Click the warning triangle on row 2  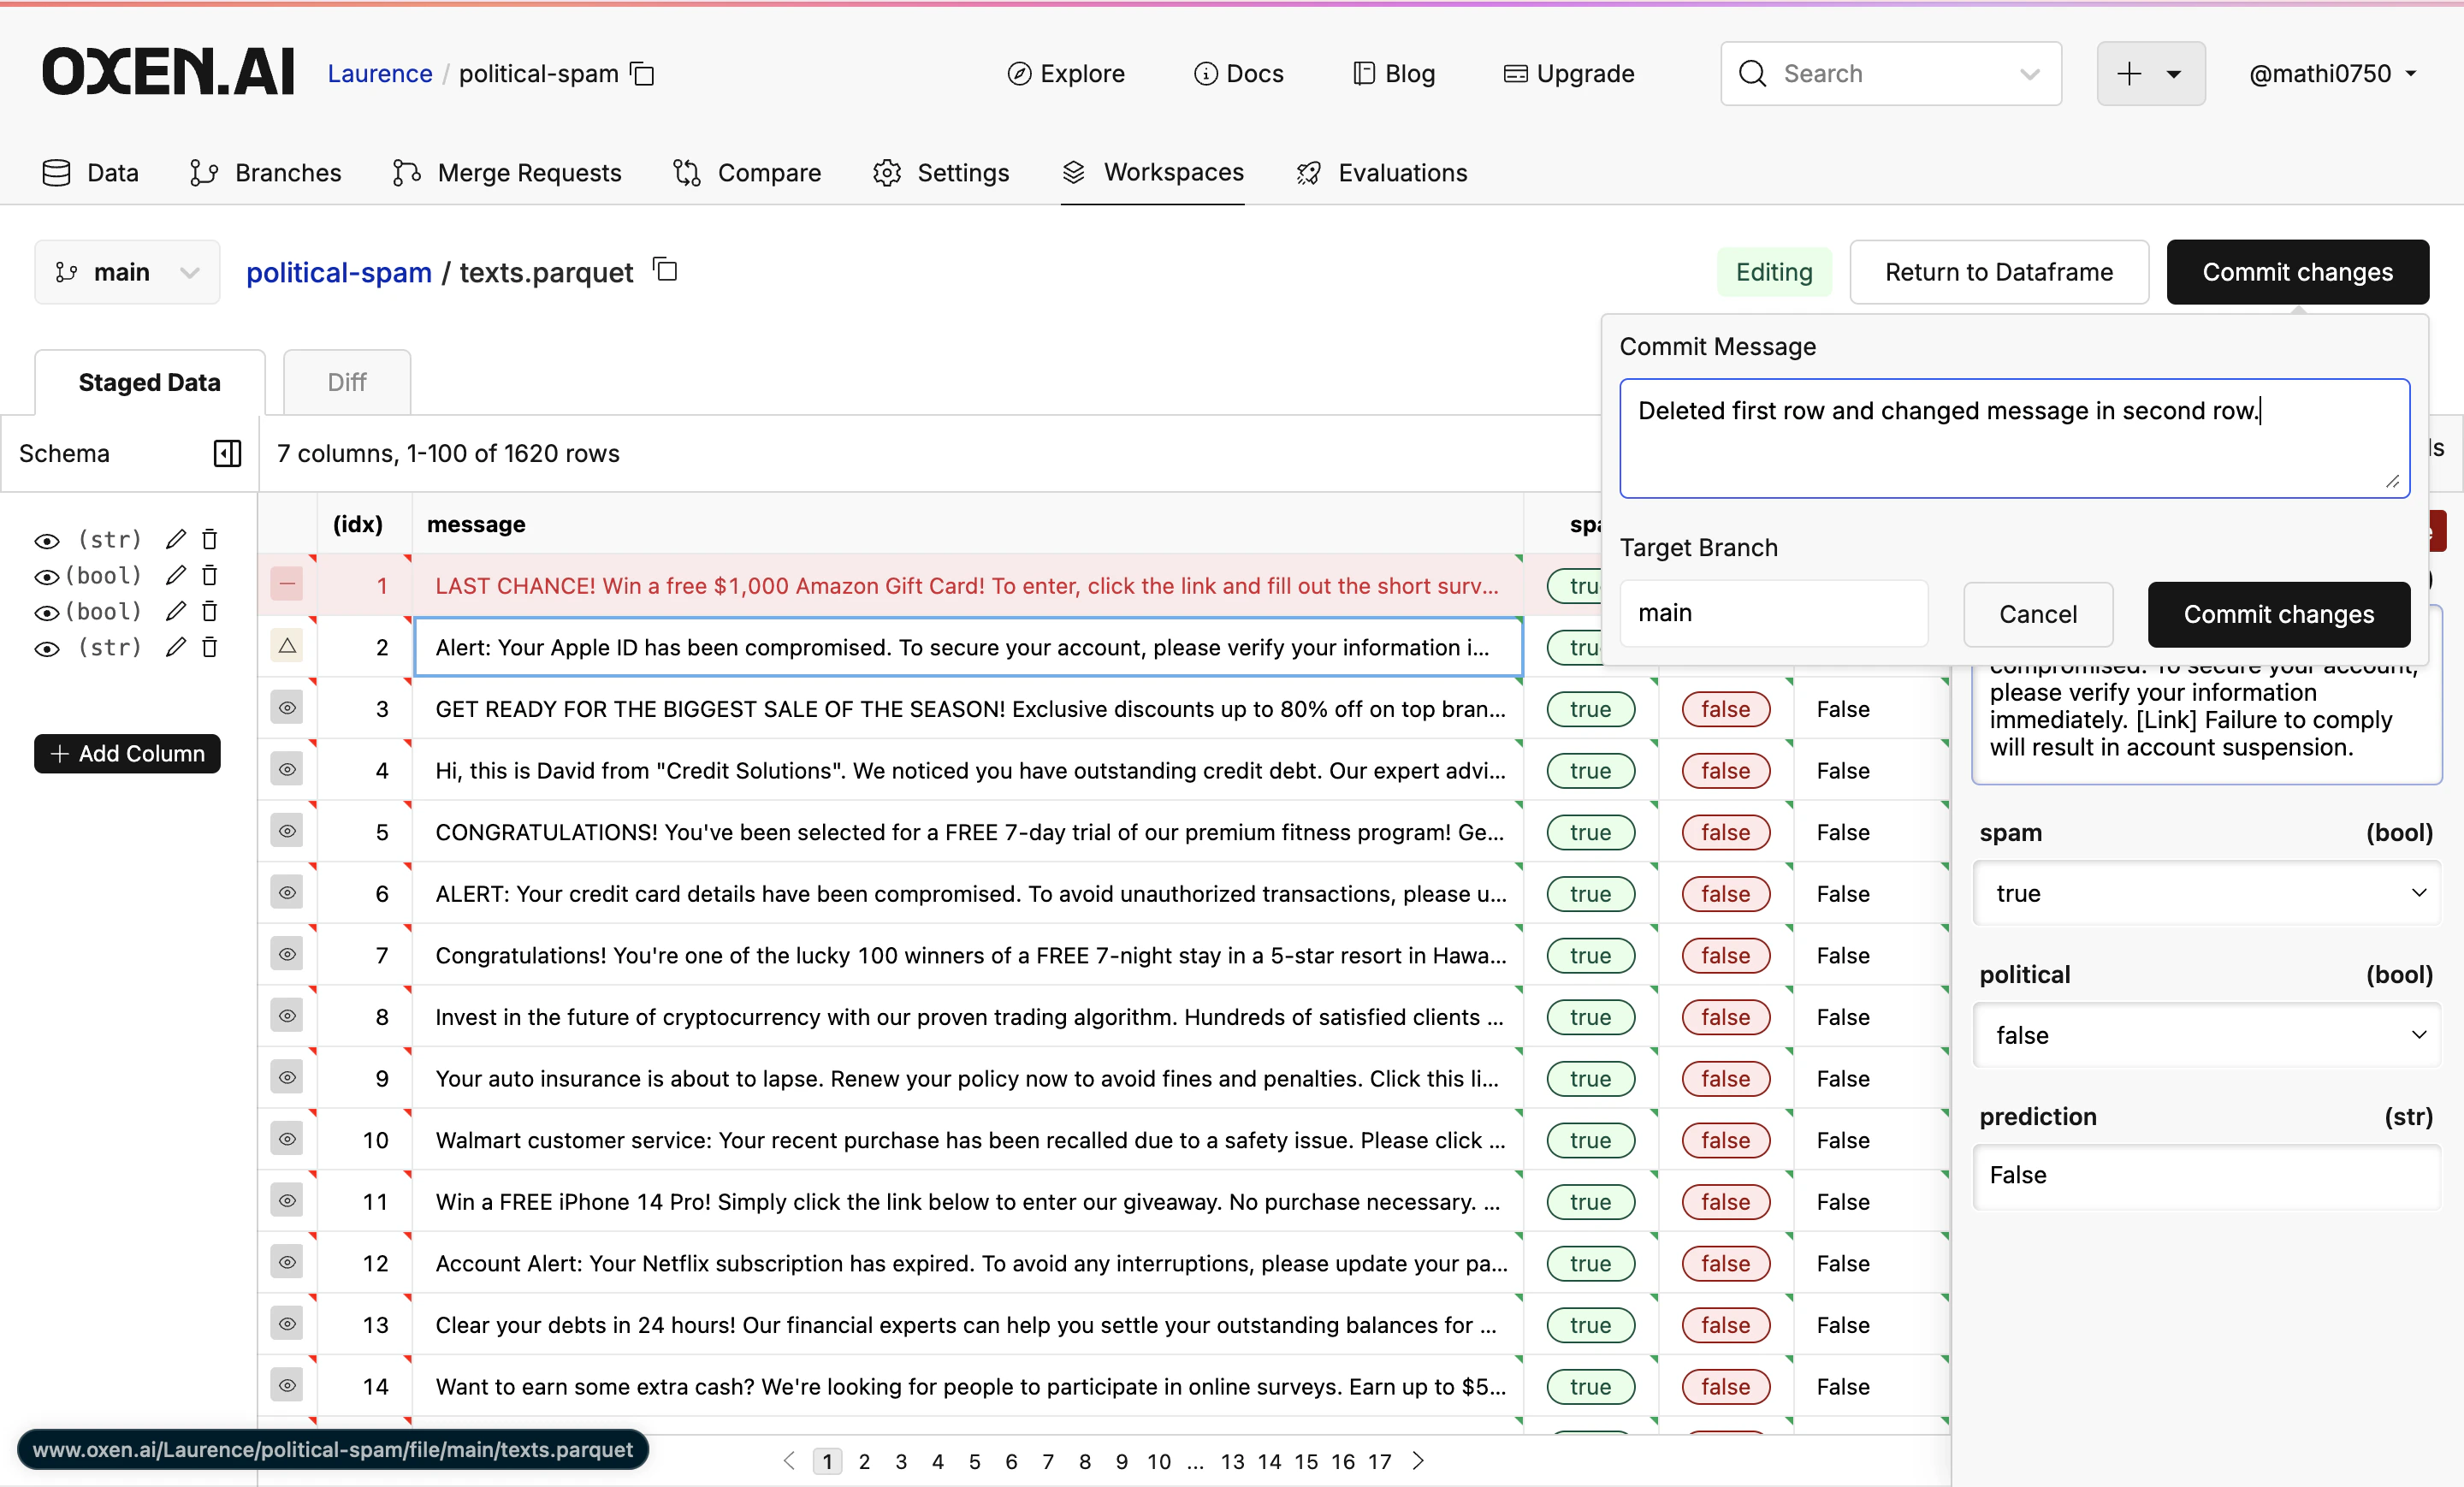287,647
